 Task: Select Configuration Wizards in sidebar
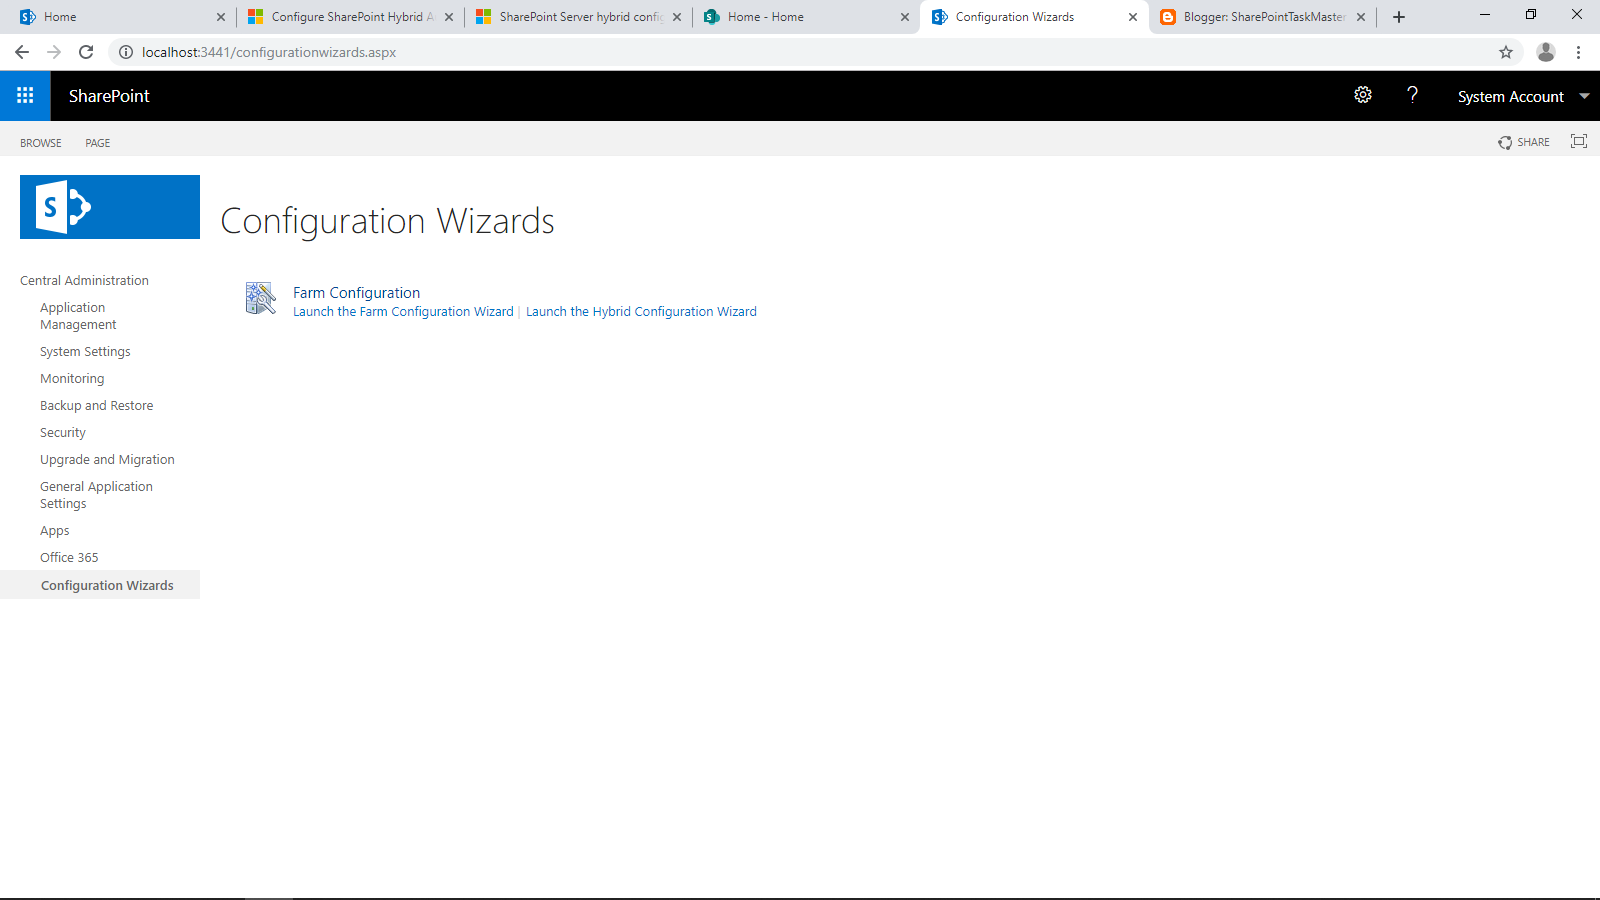[x=100, y=585]
